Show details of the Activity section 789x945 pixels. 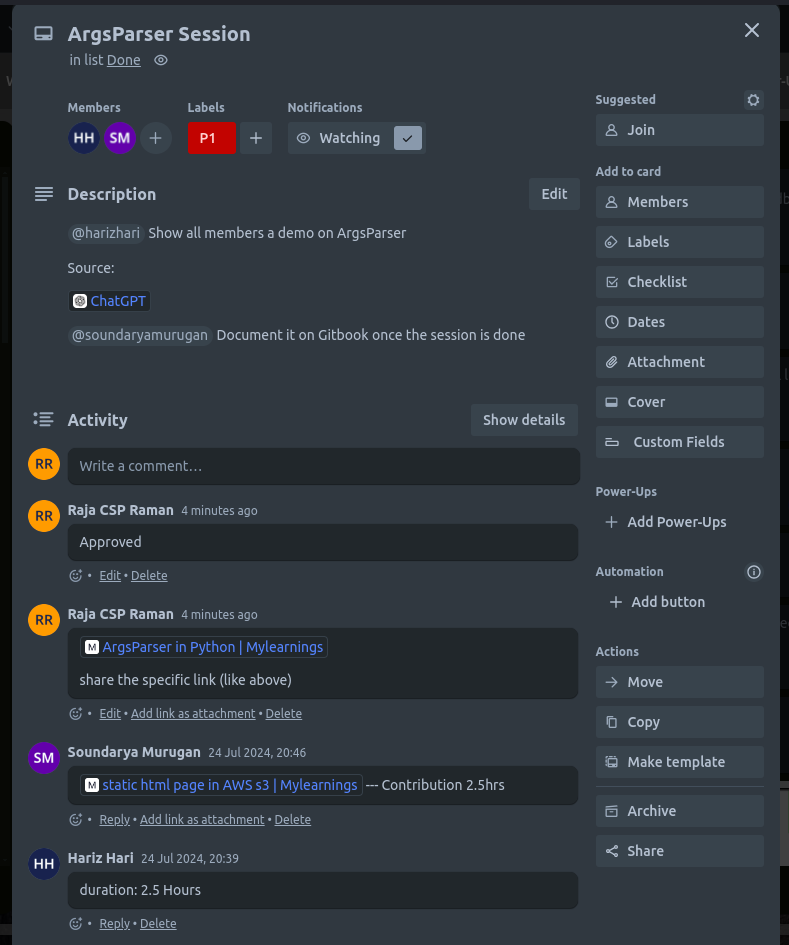[524, 420]
